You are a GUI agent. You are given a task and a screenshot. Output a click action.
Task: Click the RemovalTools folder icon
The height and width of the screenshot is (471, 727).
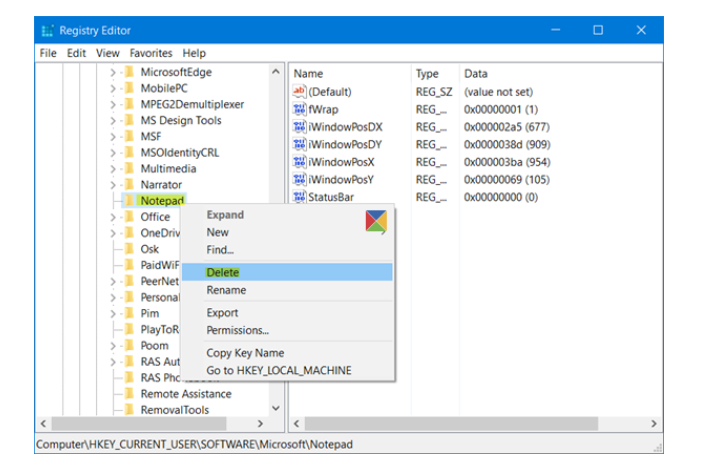[130, 410]
